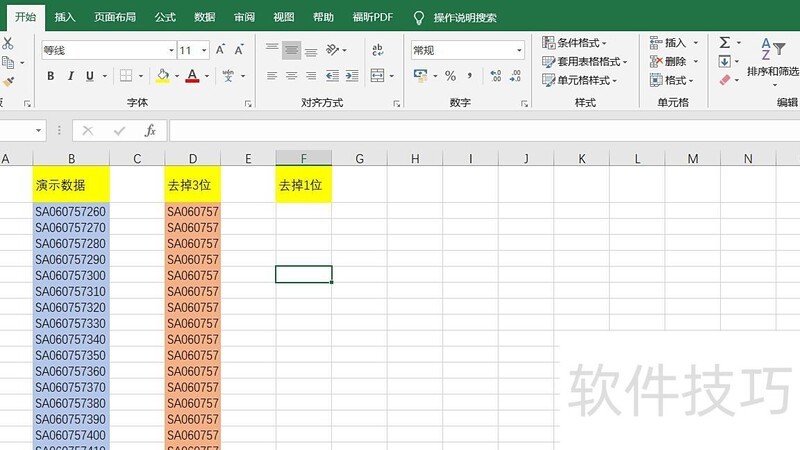Click the 格式 cells button
The image size is (800, 450).
(671, 80)
